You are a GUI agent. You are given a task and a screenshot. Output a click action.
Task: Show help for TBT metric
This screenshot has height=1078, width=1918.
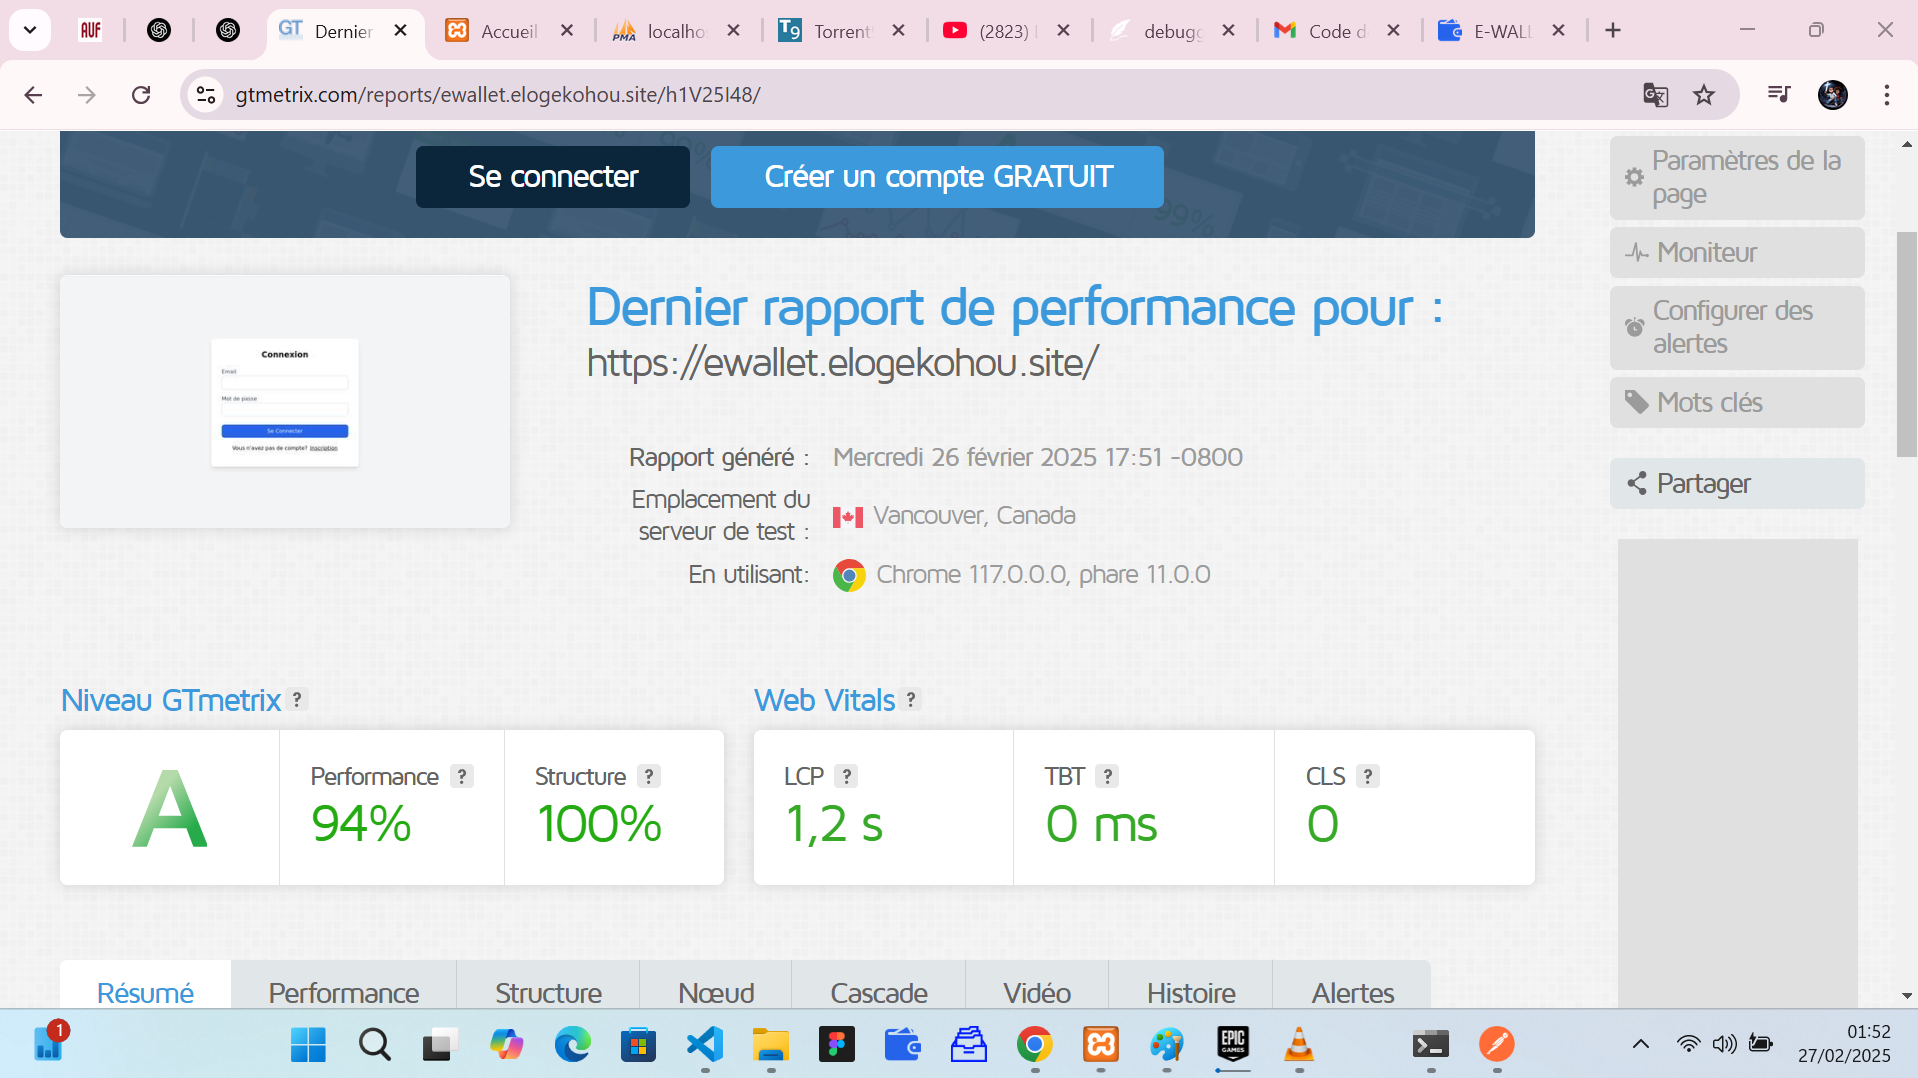pos(1107,777)
